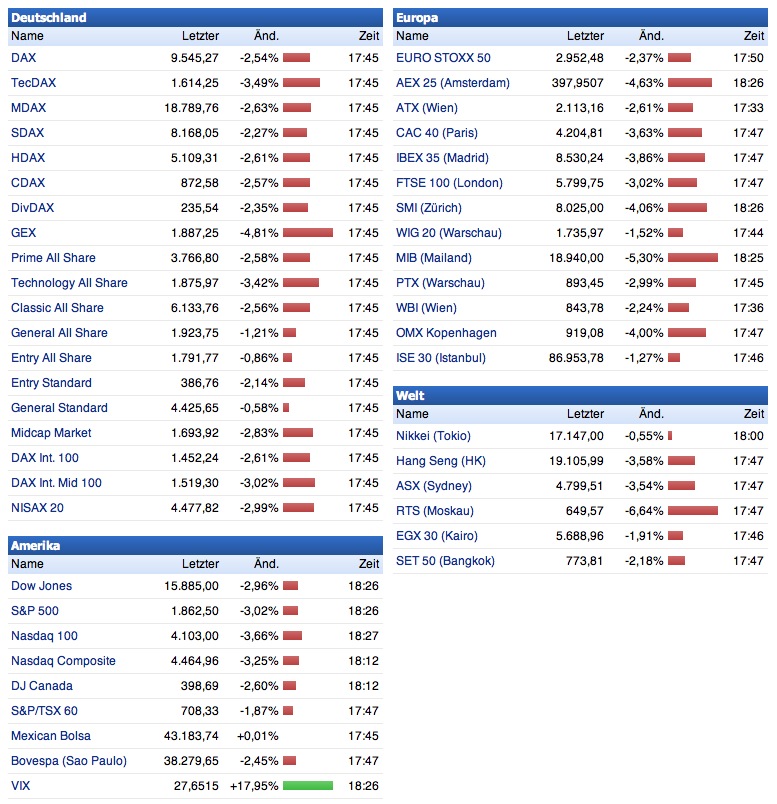
Task: Click VIX change value +17,95%
Action: click(x=254, y=786)
